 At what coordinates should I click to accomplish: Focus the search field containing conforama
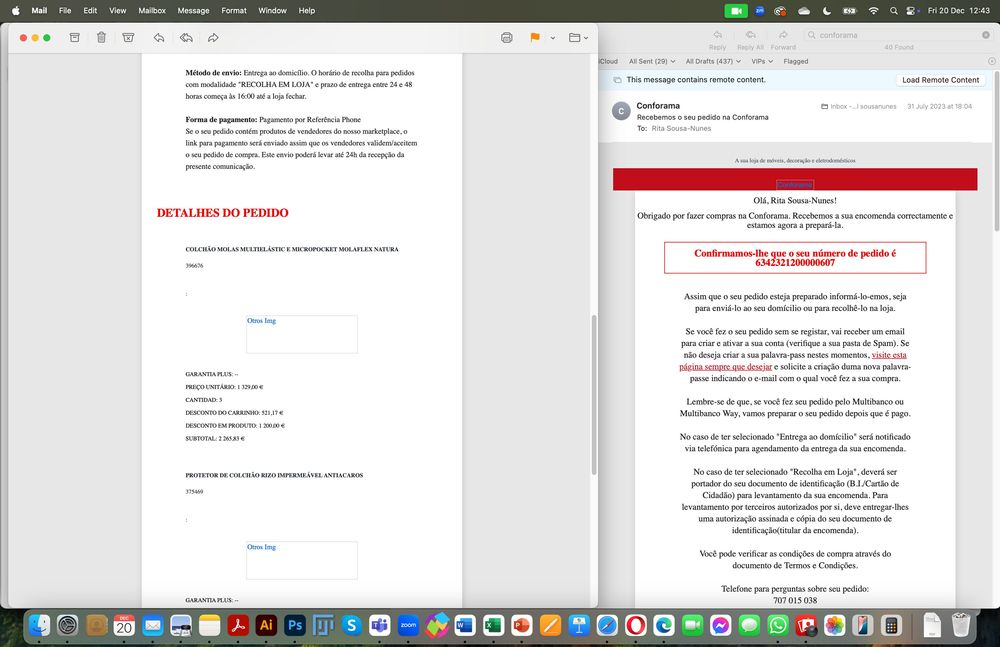tap(898, 35)
